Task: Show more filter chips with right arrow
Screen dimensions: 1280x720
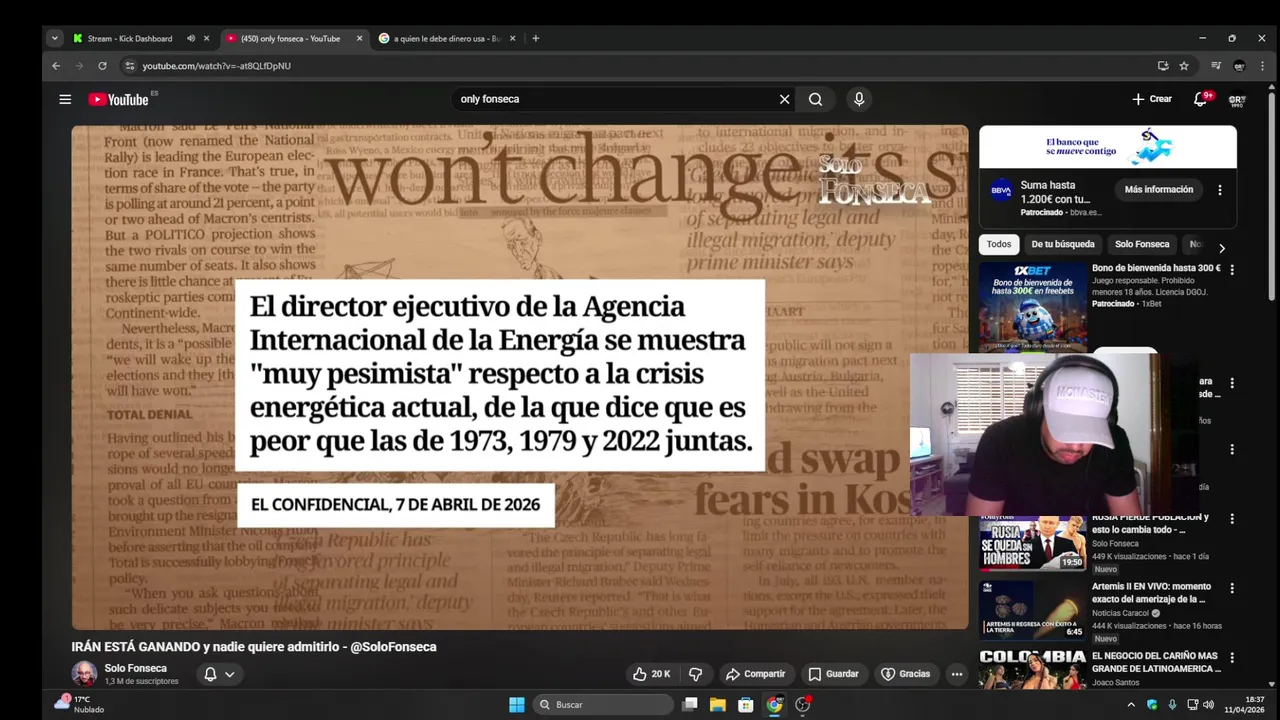Action: point(1222,248)
